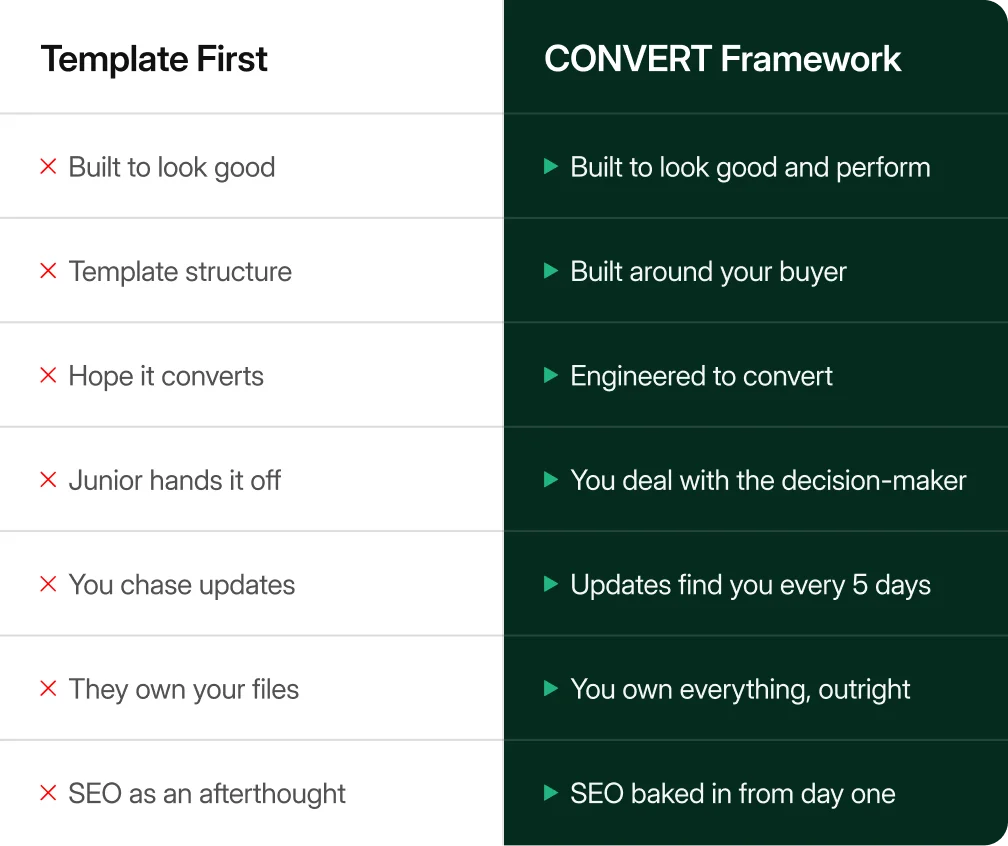1008x846 pixels.
Task: Click green arrow by SEO baked in from day one
Action: click(x=551, y=793)
